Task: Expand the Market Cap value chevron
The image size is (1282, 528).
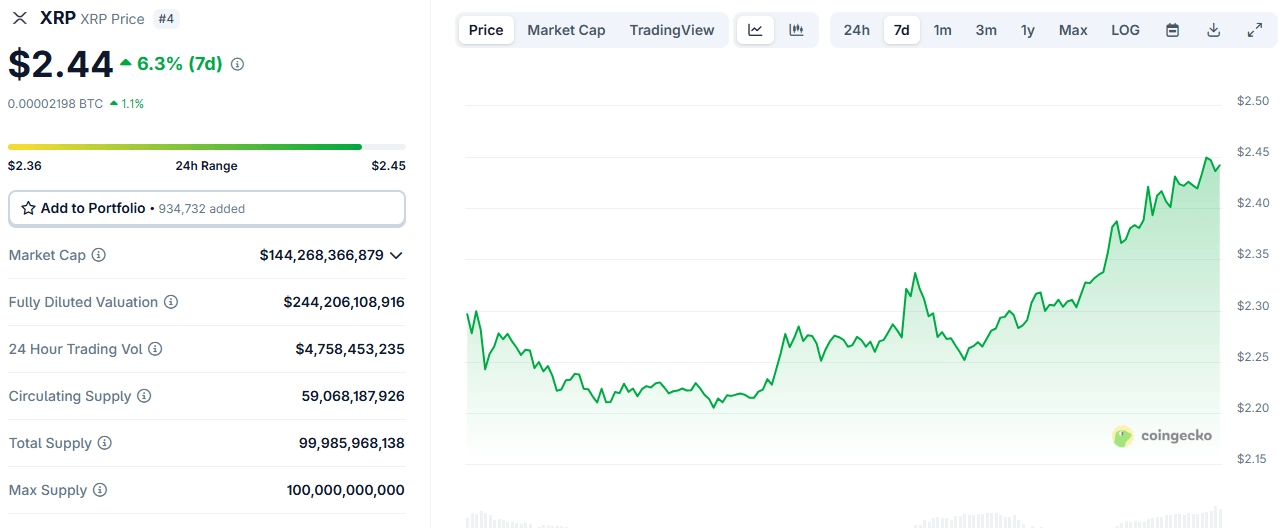Action: tap(397, 255)
